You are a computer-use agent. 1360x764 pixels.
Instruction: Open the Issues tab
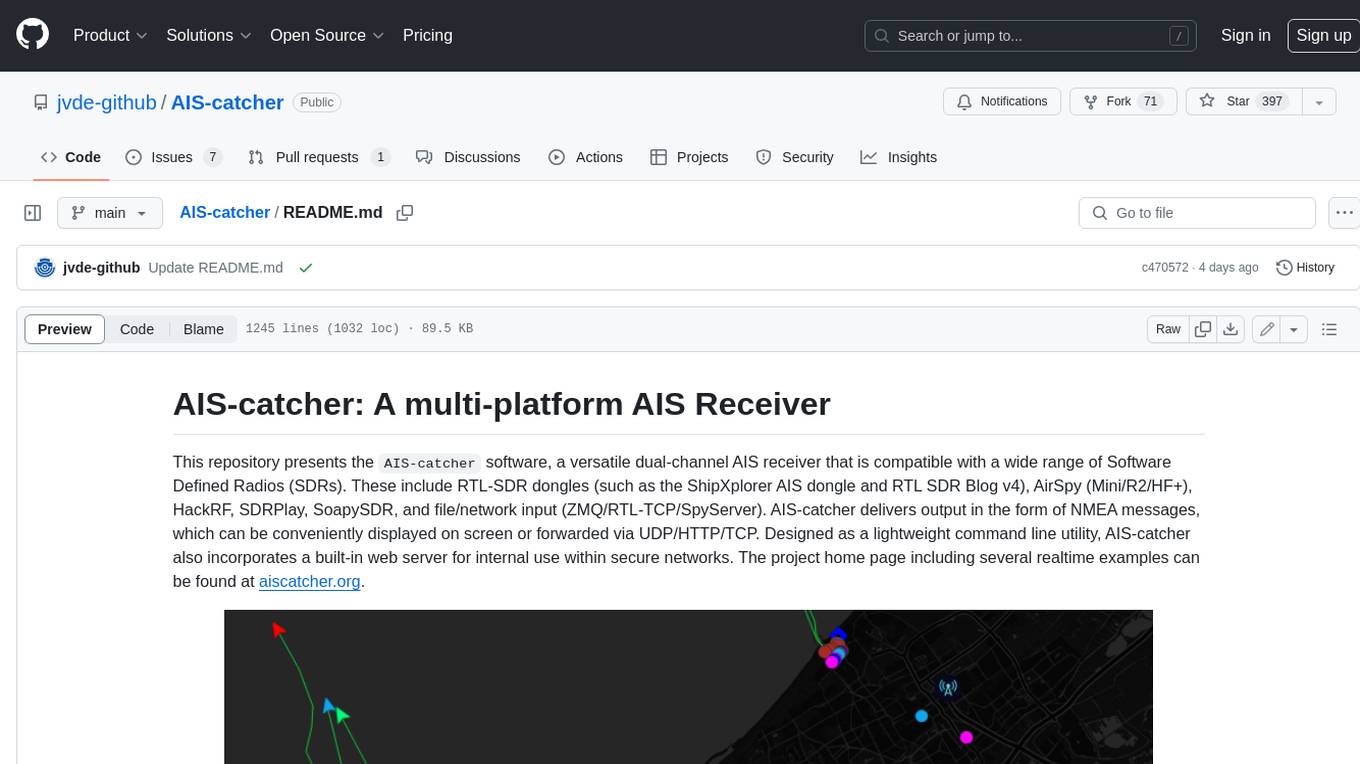click(172, 157)
